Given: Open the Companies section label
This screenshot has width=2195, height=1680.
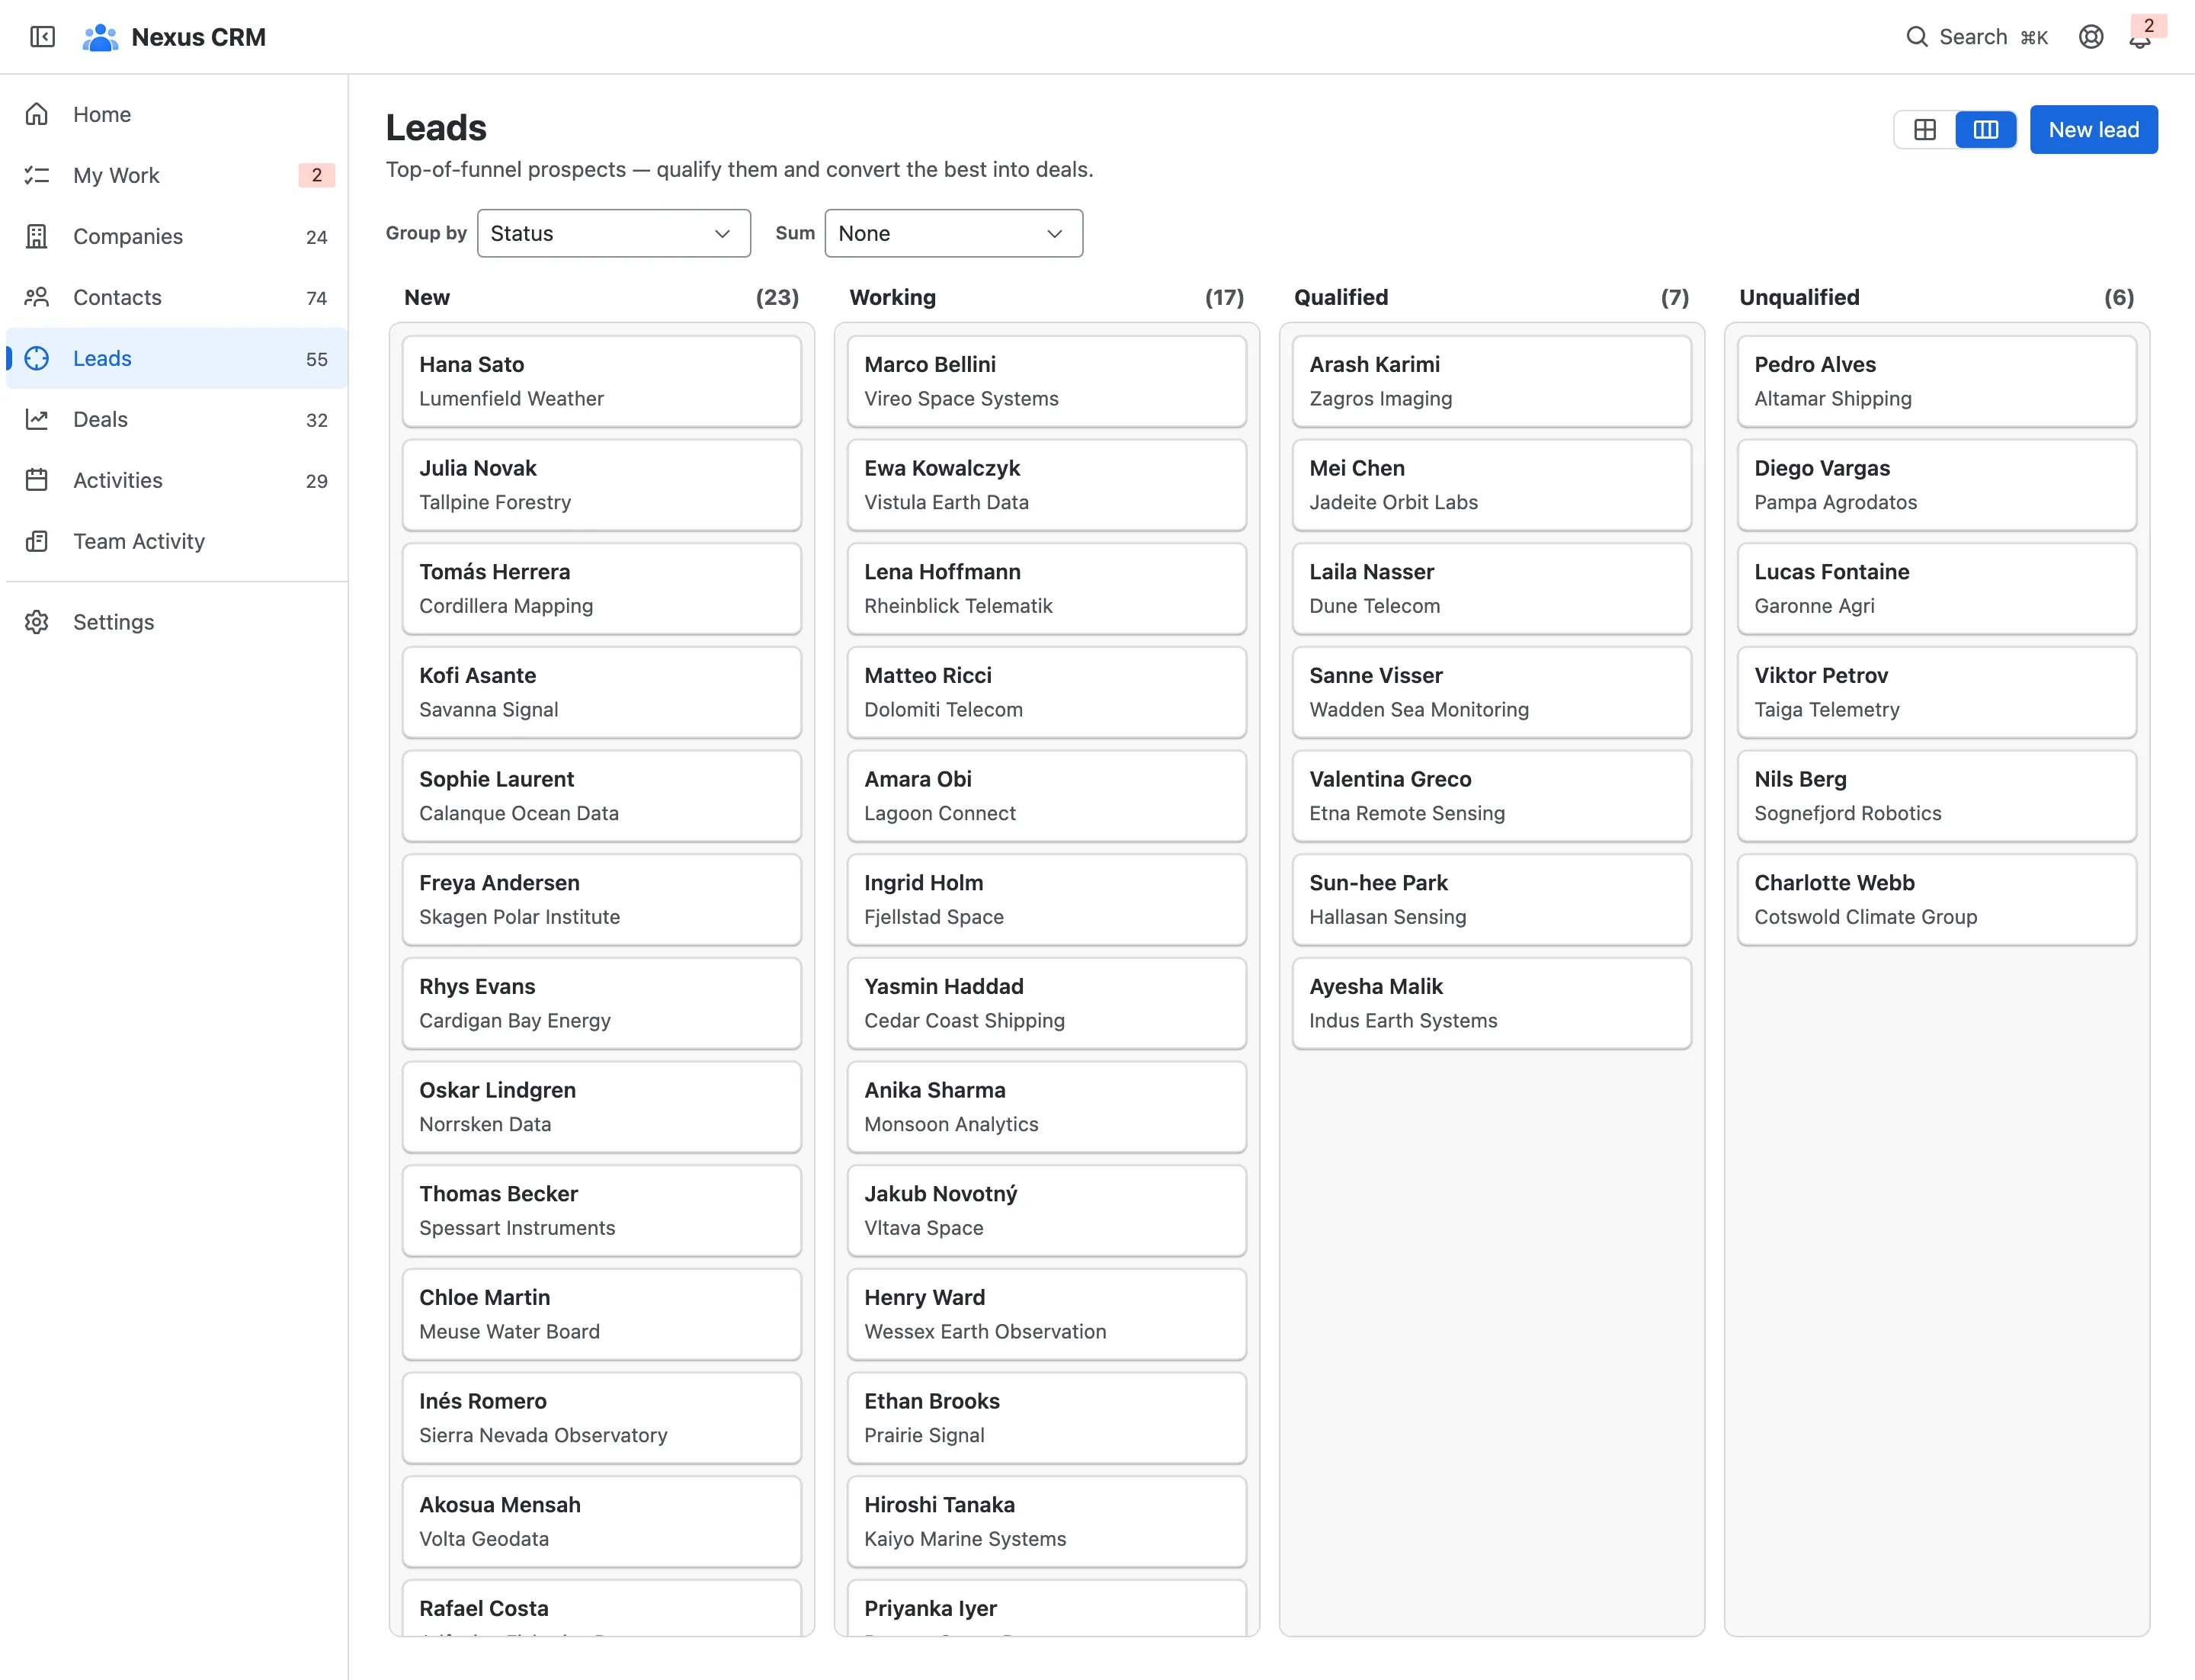Looking at the screenshot, I should click(x=128, y=236).
